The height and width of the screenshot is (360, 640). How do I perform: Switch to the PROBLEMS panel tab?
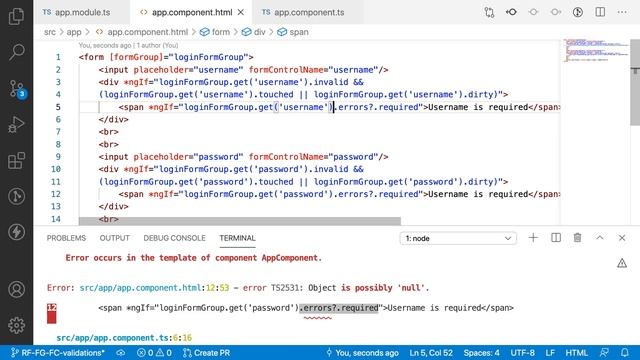tap(66, 238)
